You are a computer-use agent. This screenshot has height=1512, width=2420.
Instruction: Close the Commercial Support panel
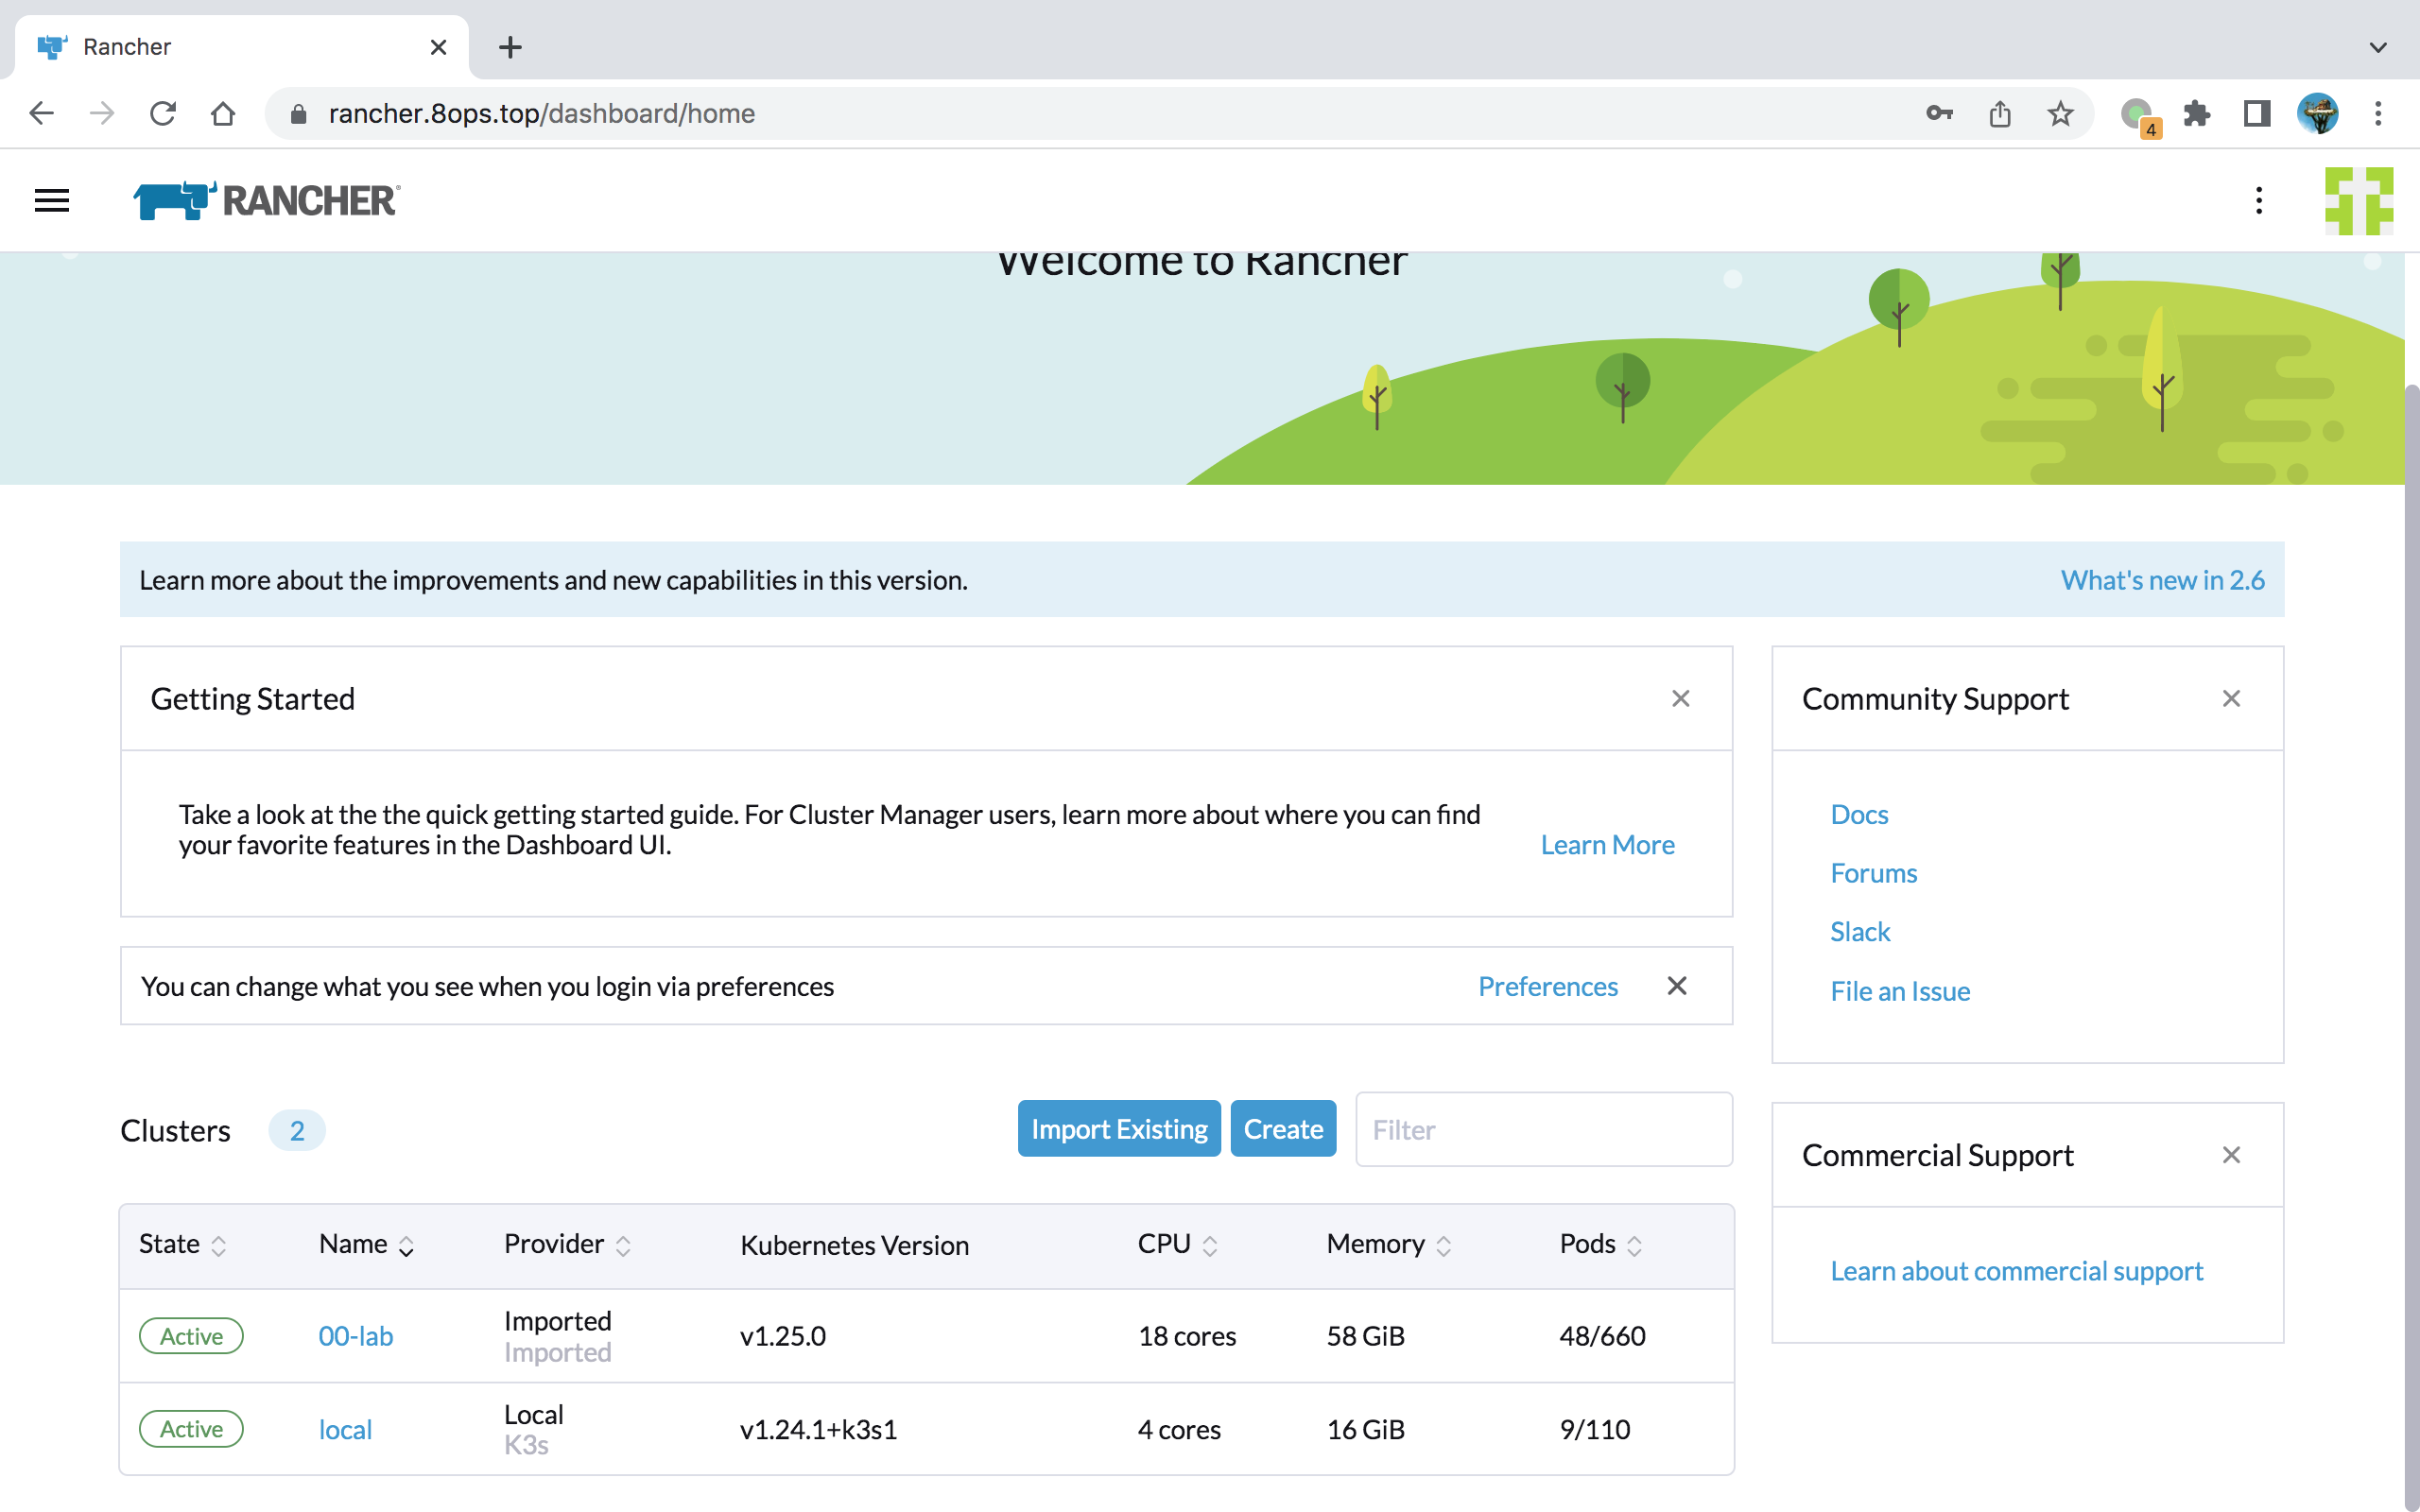pyautogui.click(x=2231, y=1155)
